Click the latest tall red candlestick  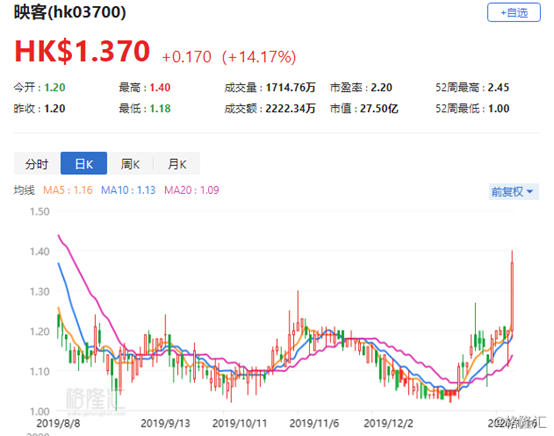pos(512,296)
